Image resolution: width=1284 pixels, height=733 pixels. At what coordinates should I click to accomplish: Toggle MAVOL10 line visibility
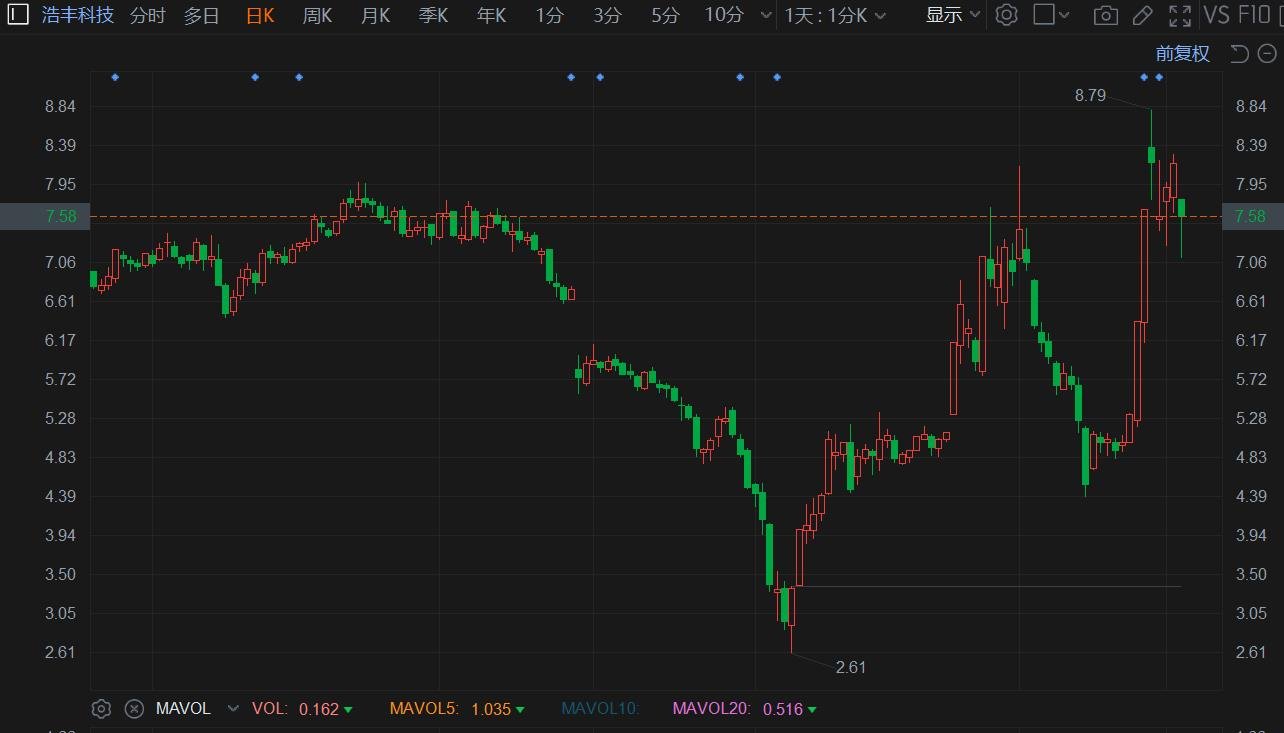[600, 709]
